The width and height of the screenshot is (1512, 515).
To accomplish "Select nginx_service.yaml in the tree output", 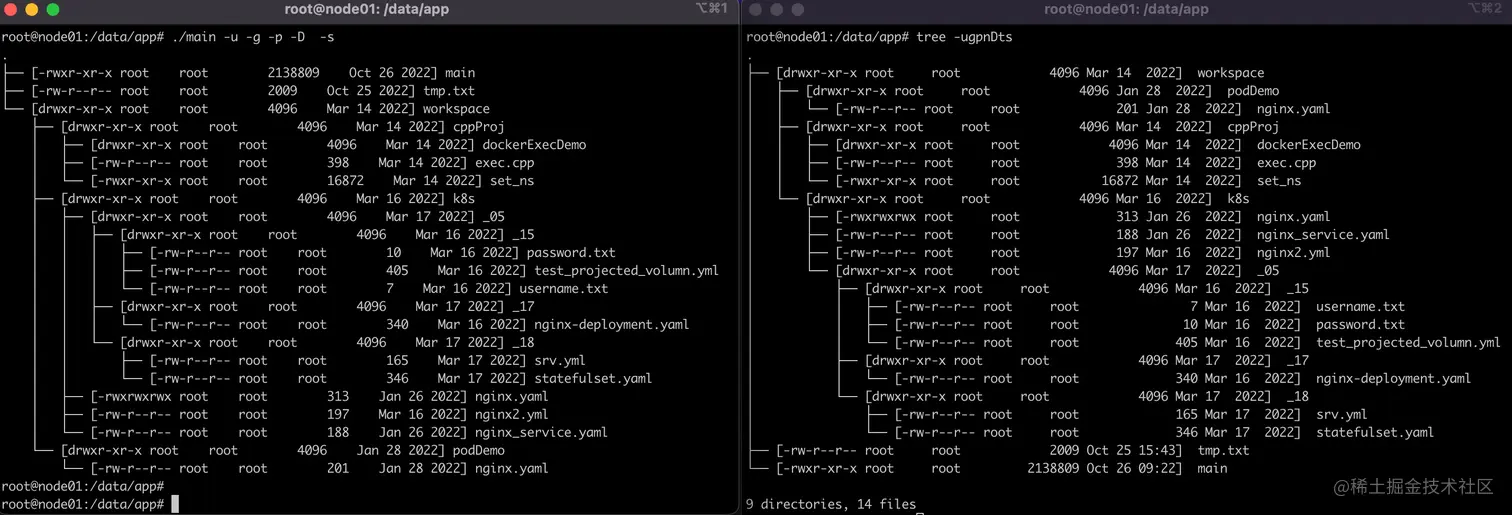I will (1323, 235).
